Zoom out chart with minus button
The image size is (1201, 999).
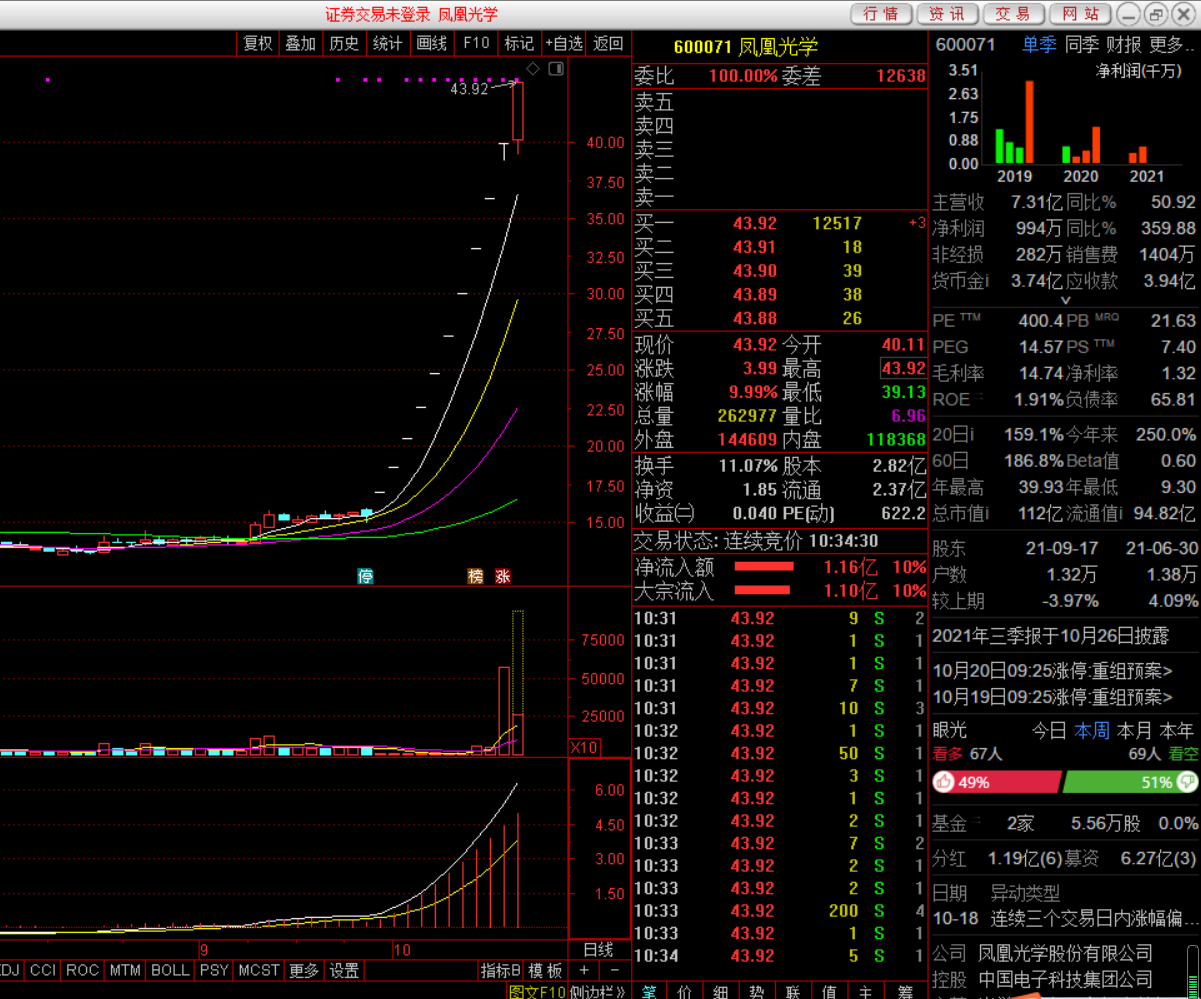click(x=614, y=970)
